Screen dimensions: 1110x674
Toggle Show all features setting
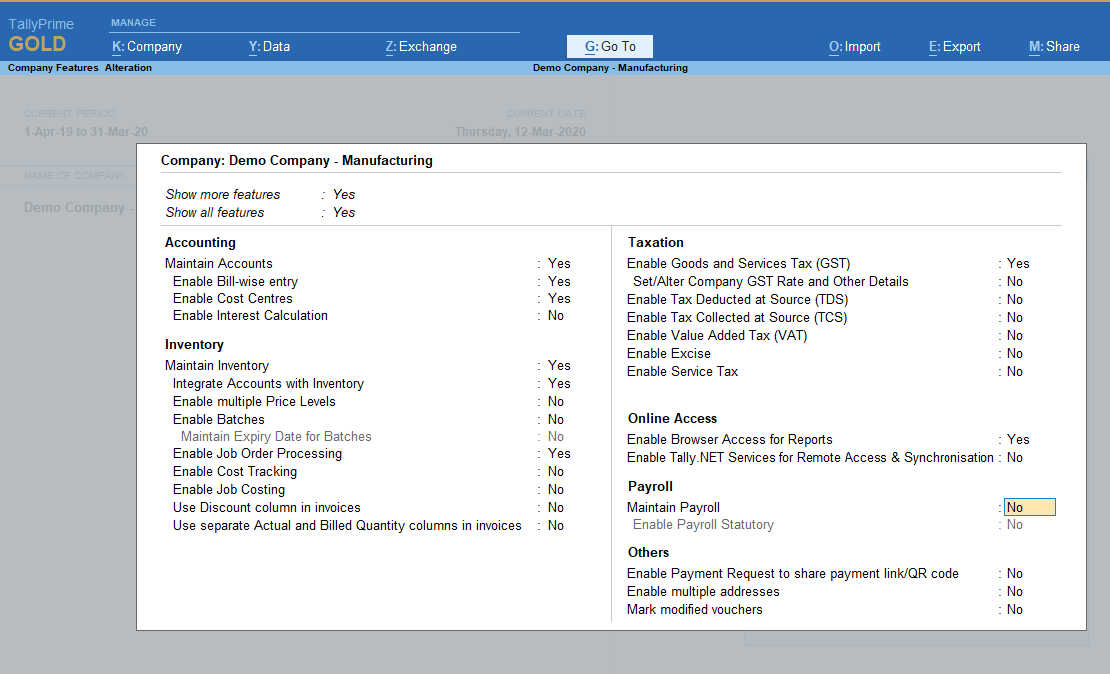pos(344,212)
